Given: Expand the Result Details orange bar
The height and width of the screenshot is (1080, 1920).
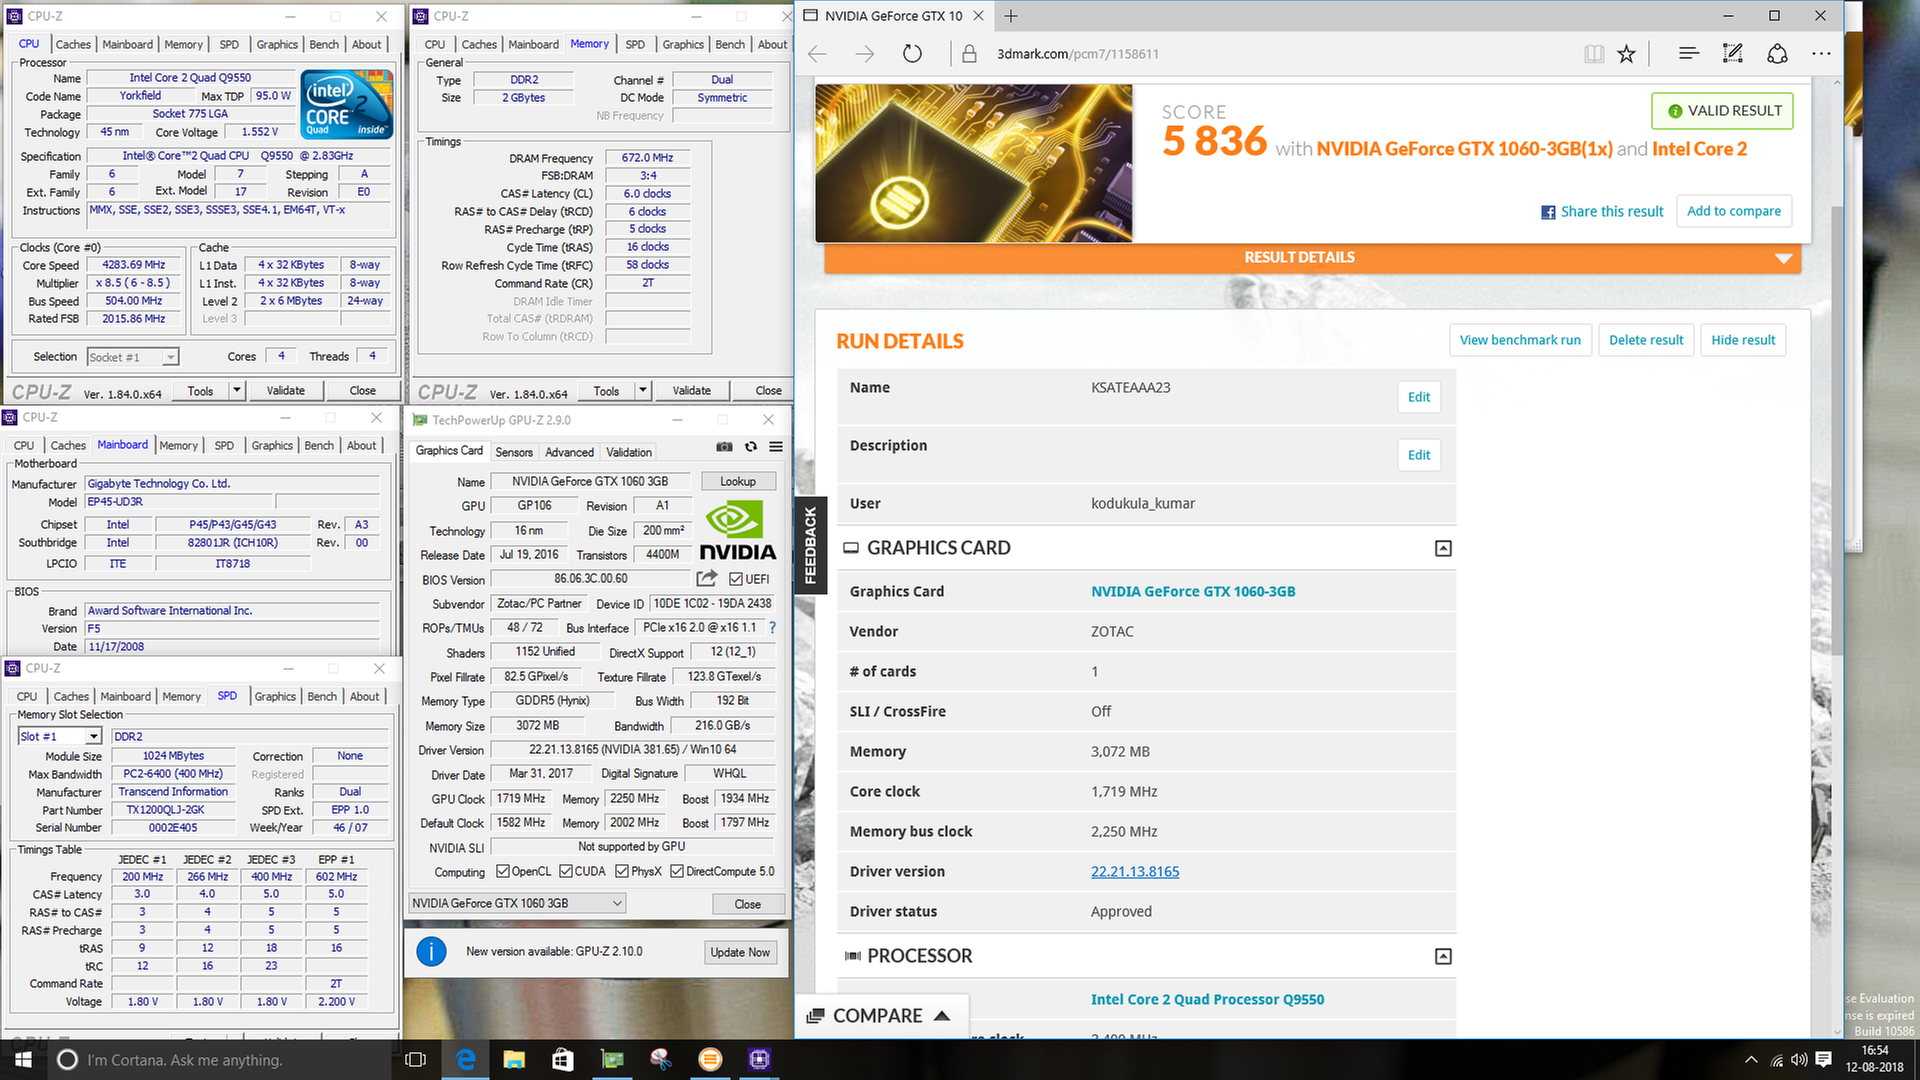Looking at the screenshot, I should (1312, 258).
